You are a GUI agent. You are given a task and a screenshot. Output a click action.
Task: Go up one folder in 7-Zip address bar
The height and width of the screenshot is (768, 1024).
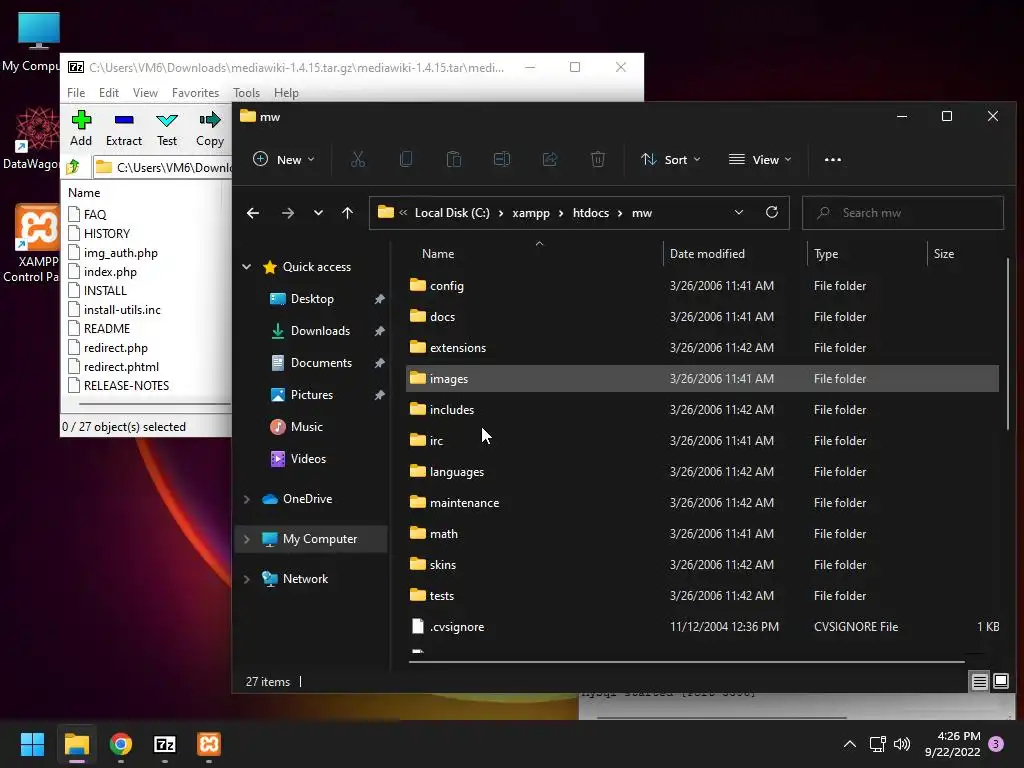pos(73,167)
